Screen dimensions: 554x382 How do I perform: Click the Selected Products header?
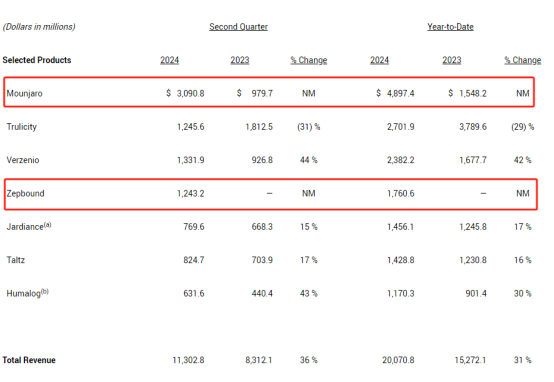(x=37, y=60)
